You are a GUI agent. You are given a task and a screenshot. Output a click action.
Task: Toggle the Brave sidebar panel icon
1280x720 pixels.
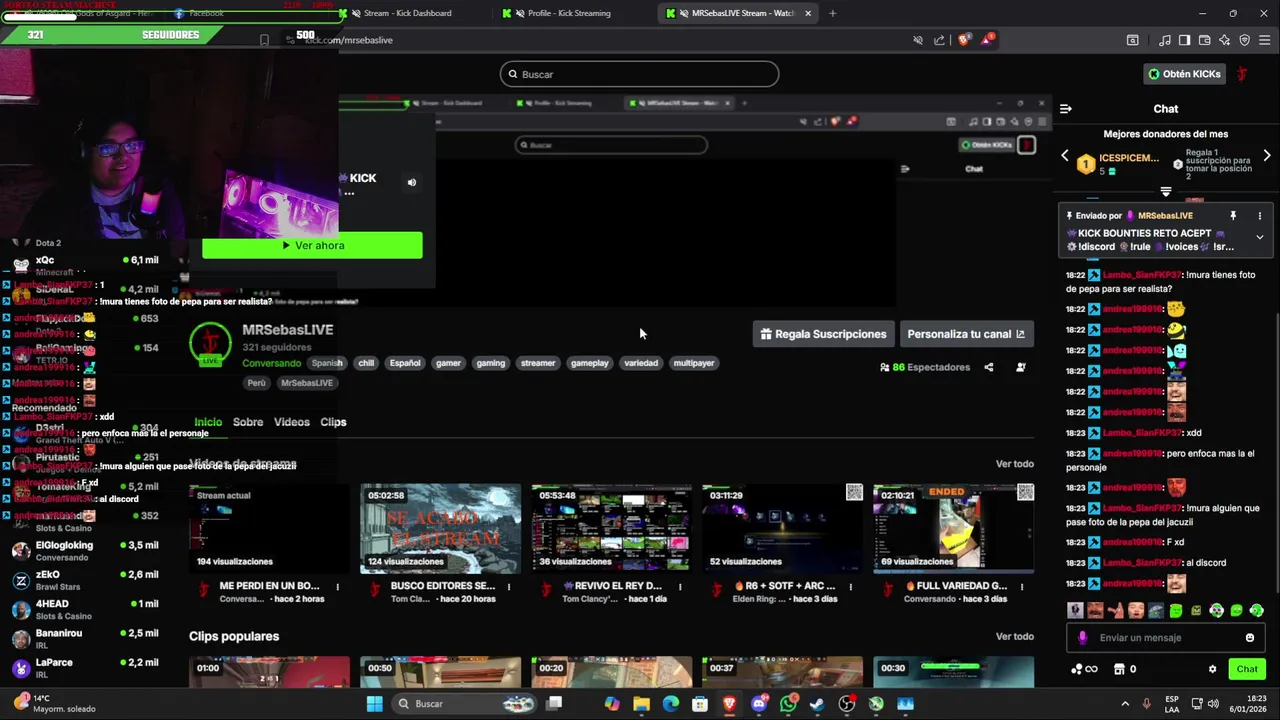point(1185,40)
